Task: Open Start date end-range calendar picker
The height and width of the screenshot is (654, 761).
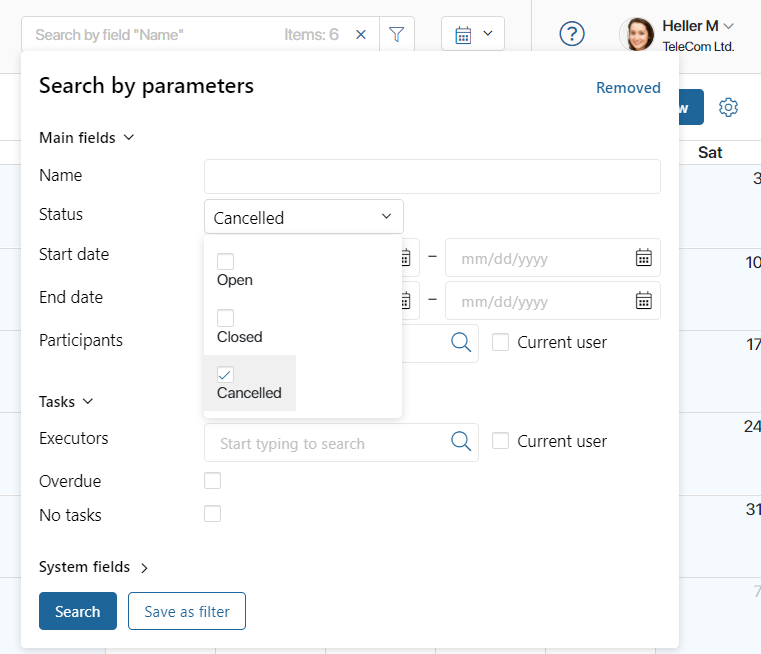Action: (x=644, y=258)
